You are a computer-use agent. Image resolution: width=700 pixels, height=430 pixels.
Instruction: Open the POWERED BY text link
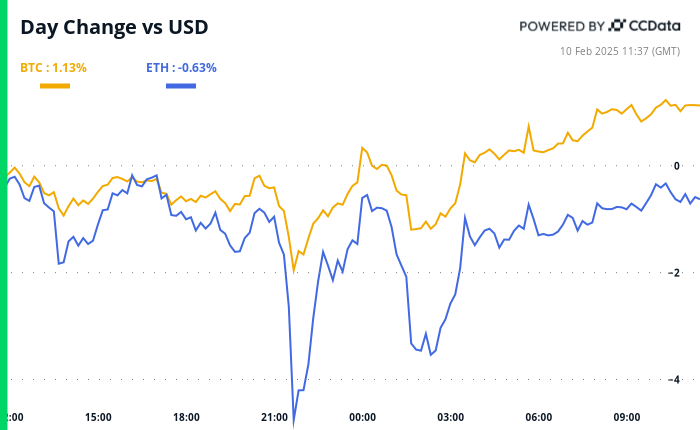(561, 26)
